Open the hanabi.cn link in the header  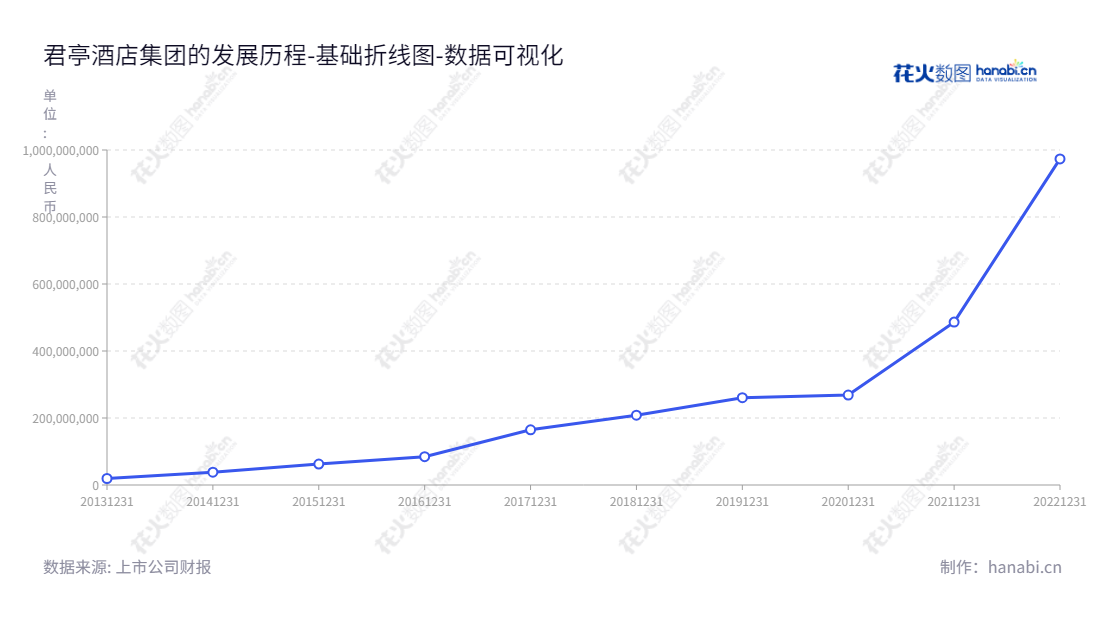[1005, 71]
